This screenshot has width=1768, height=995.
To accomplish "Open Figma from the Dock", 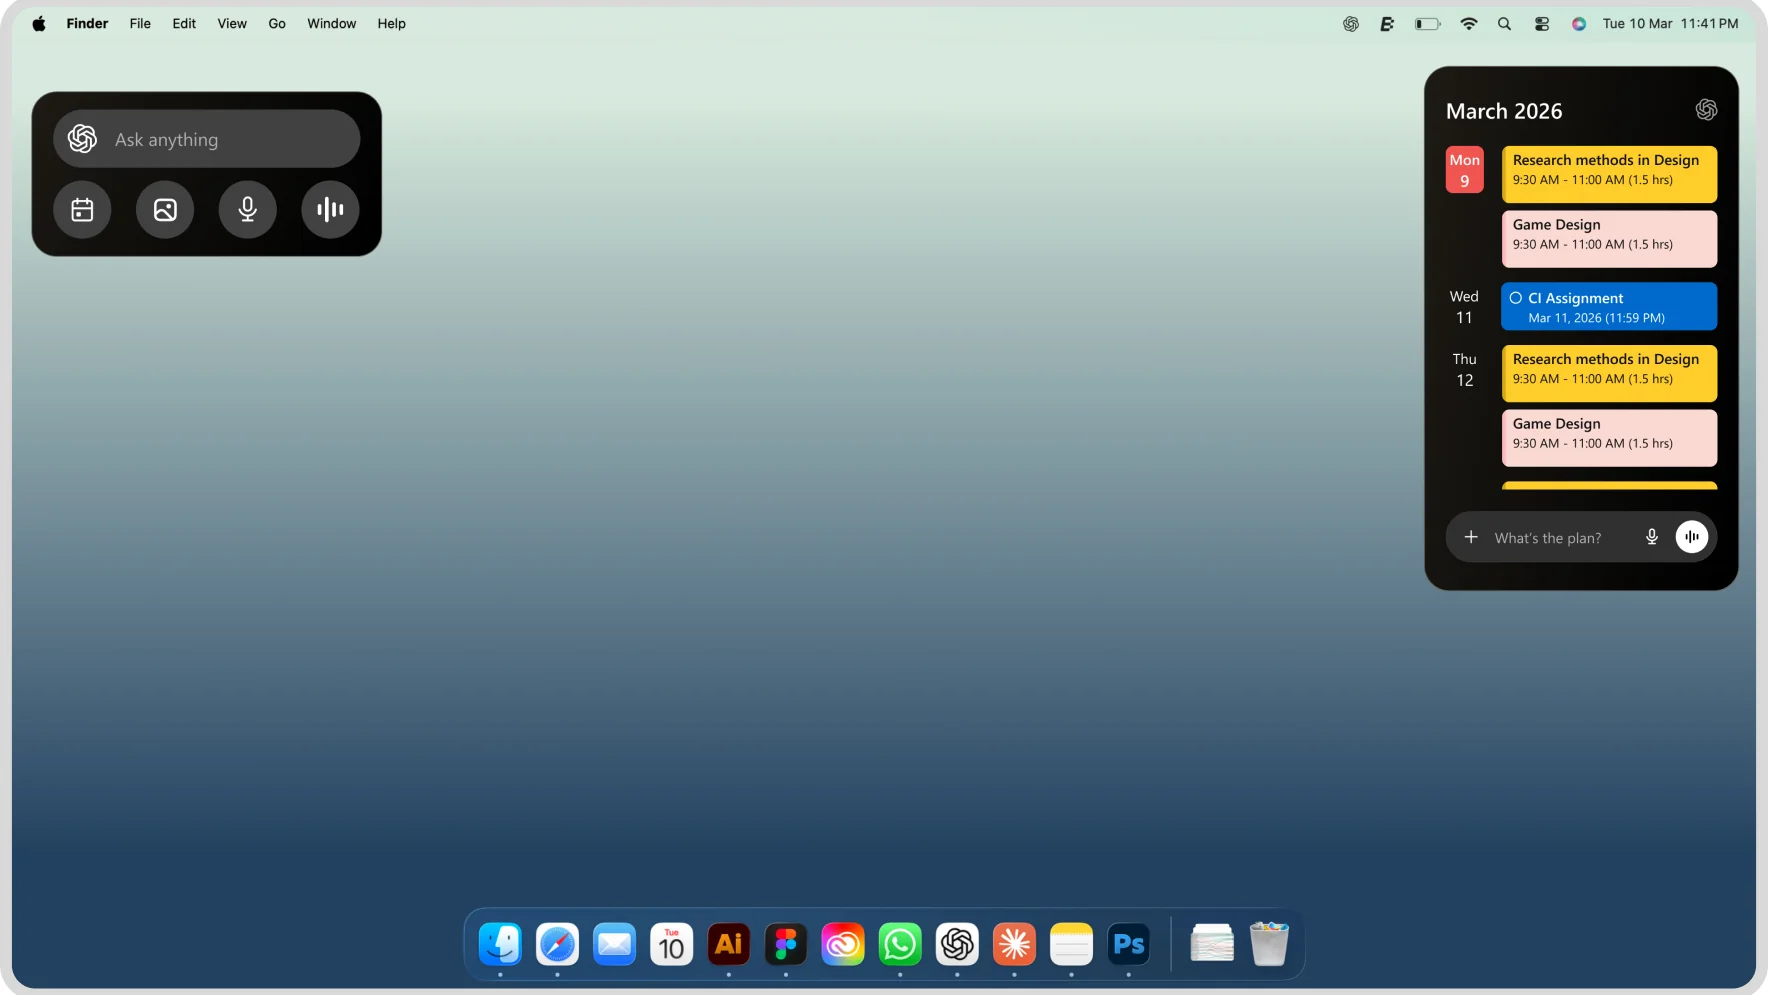I will tap(786, 944).
